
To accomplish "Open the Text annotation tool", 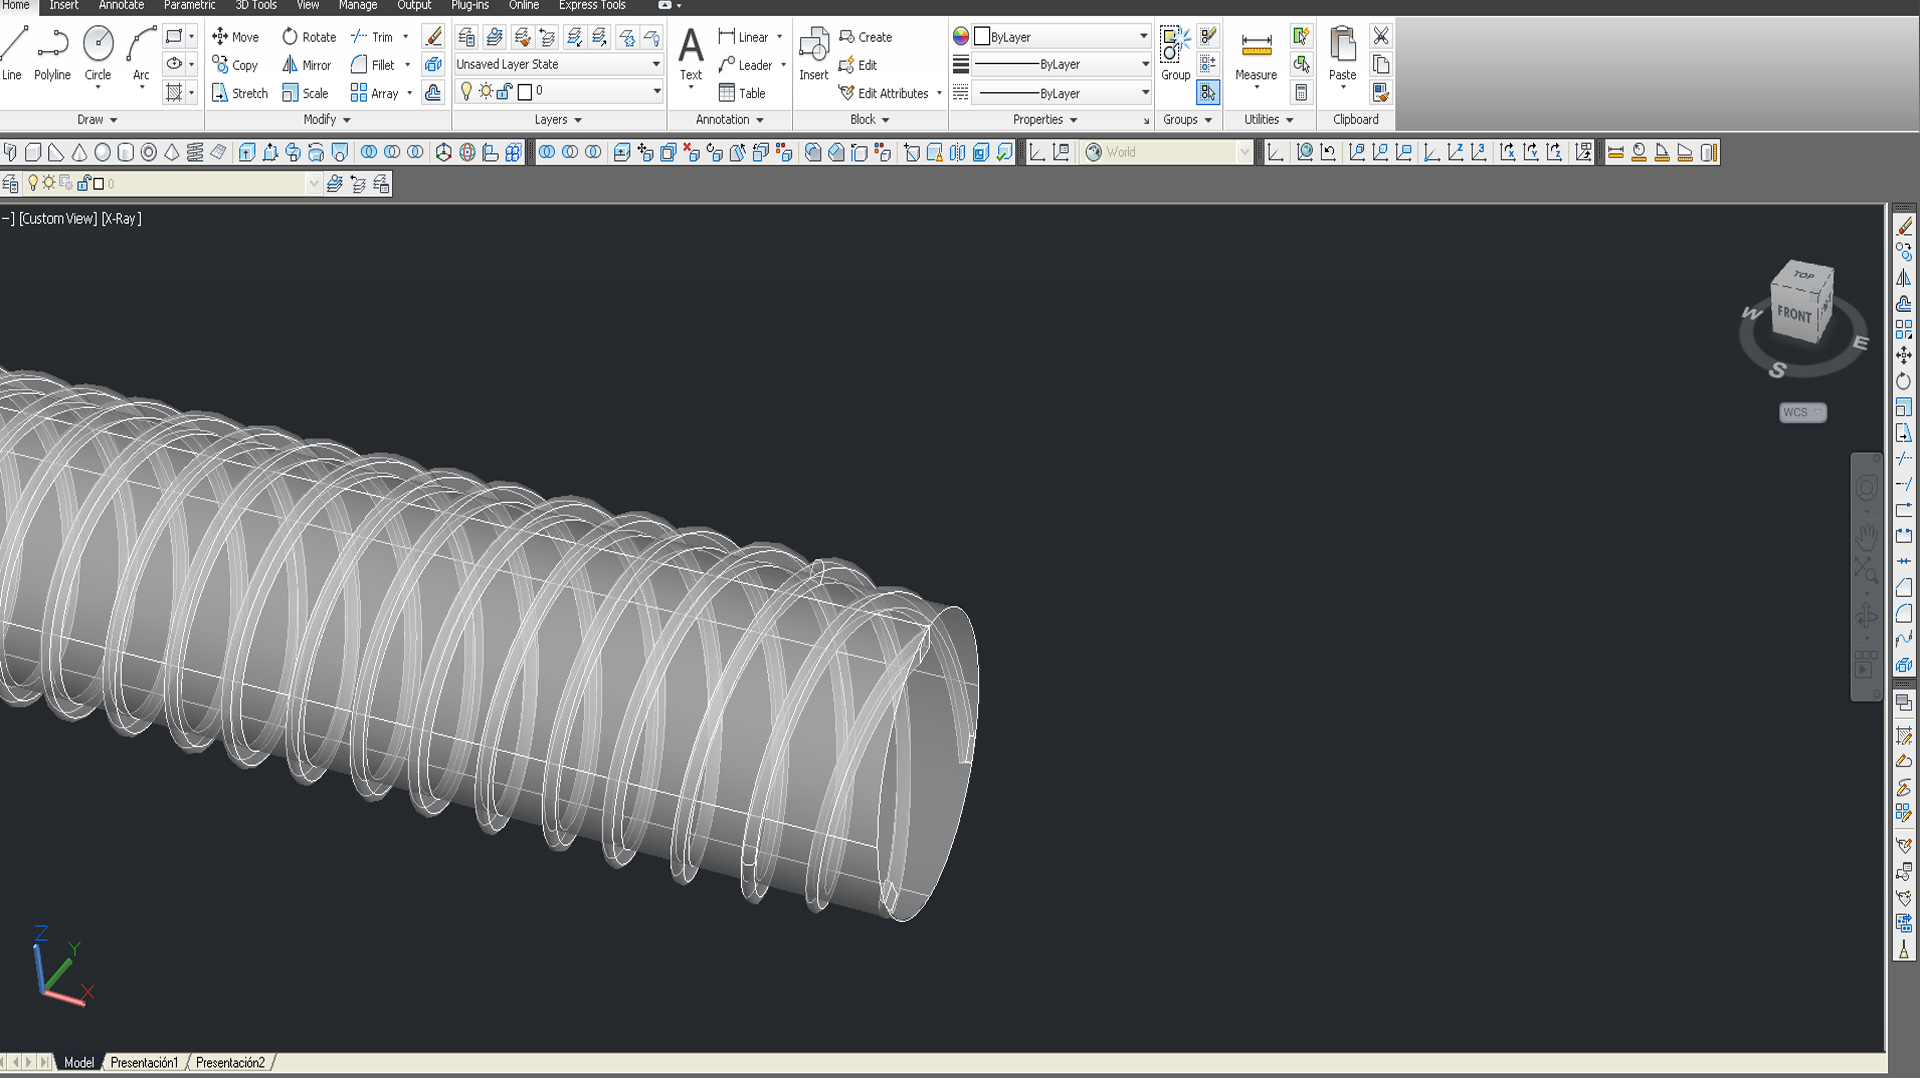I will pos(691,56).
